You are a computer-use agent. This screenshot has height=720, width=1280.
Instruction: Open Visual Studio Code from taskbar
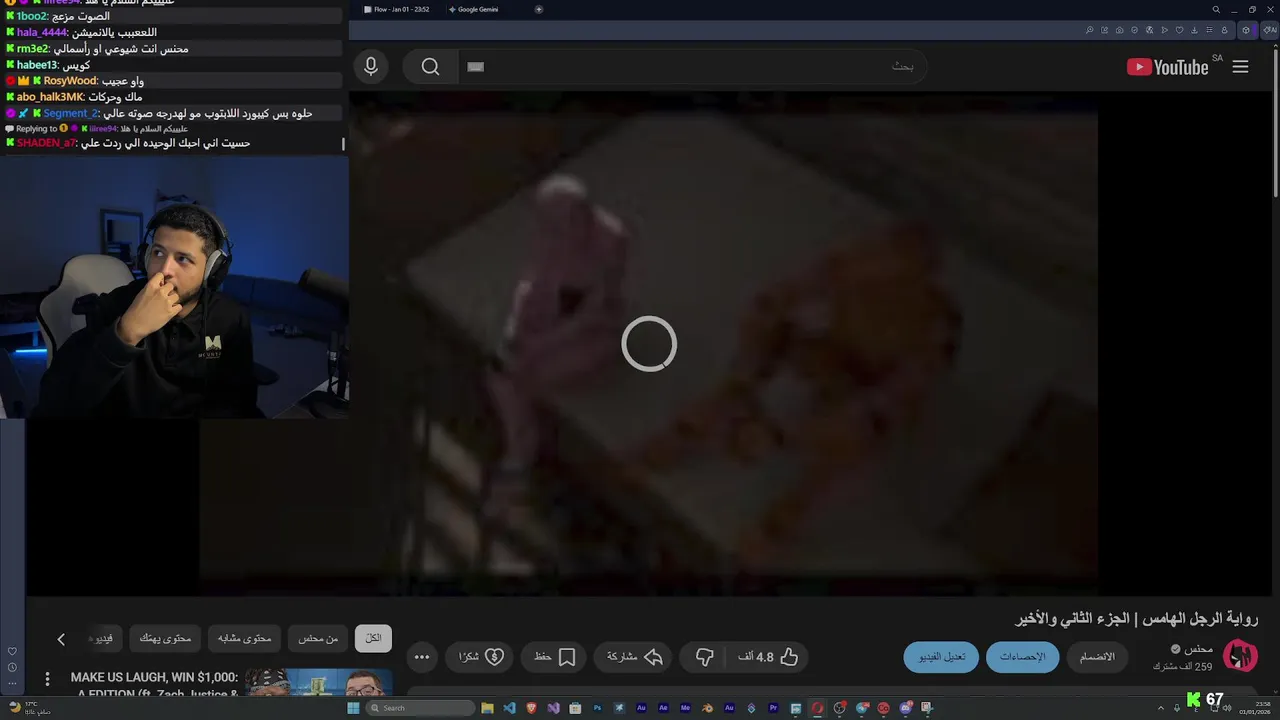point(509,708)
